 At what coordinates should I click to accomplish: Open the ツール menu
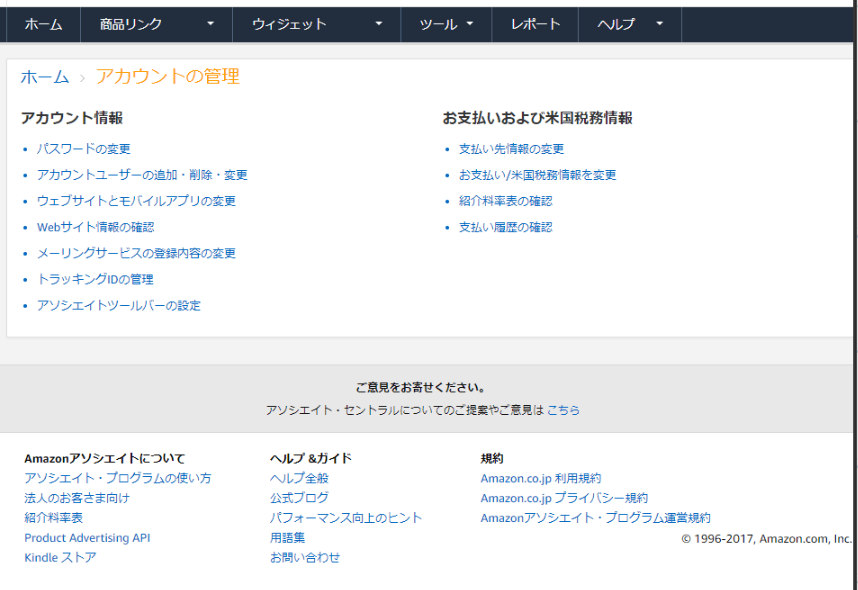click(438, 25)
